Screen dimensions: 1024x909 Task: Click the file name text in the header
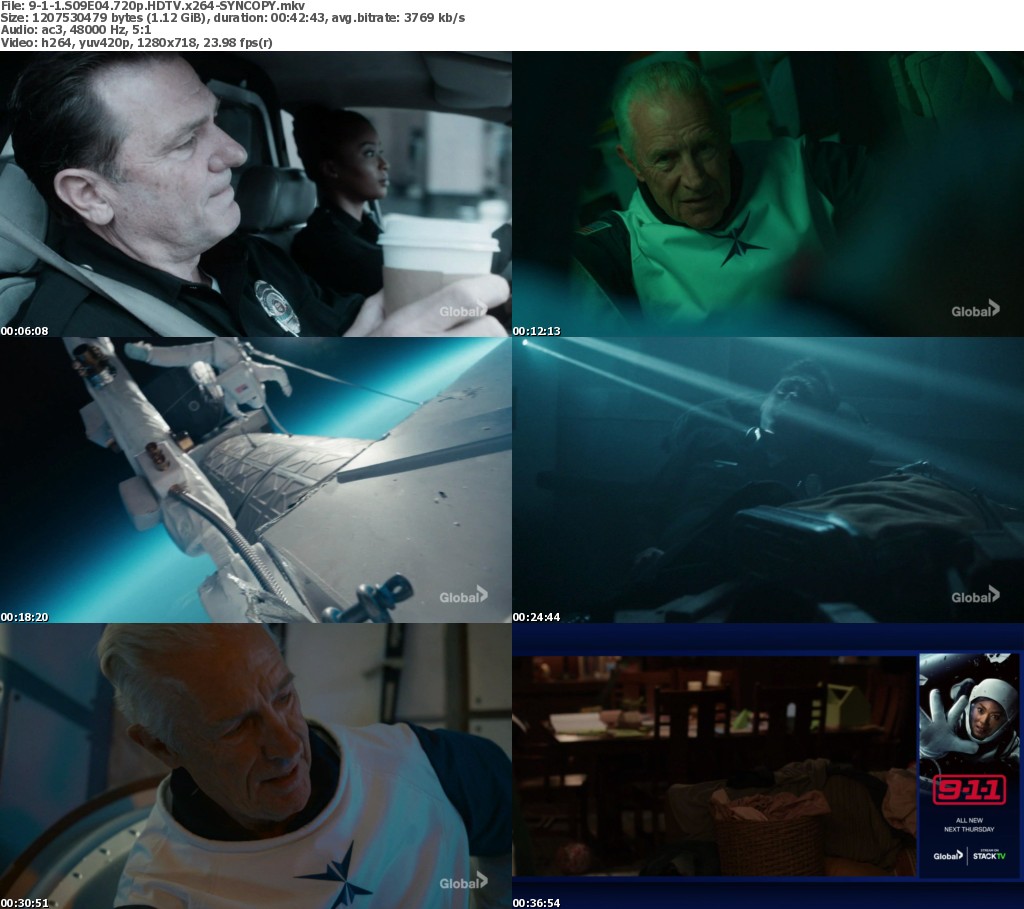(152, 6)
